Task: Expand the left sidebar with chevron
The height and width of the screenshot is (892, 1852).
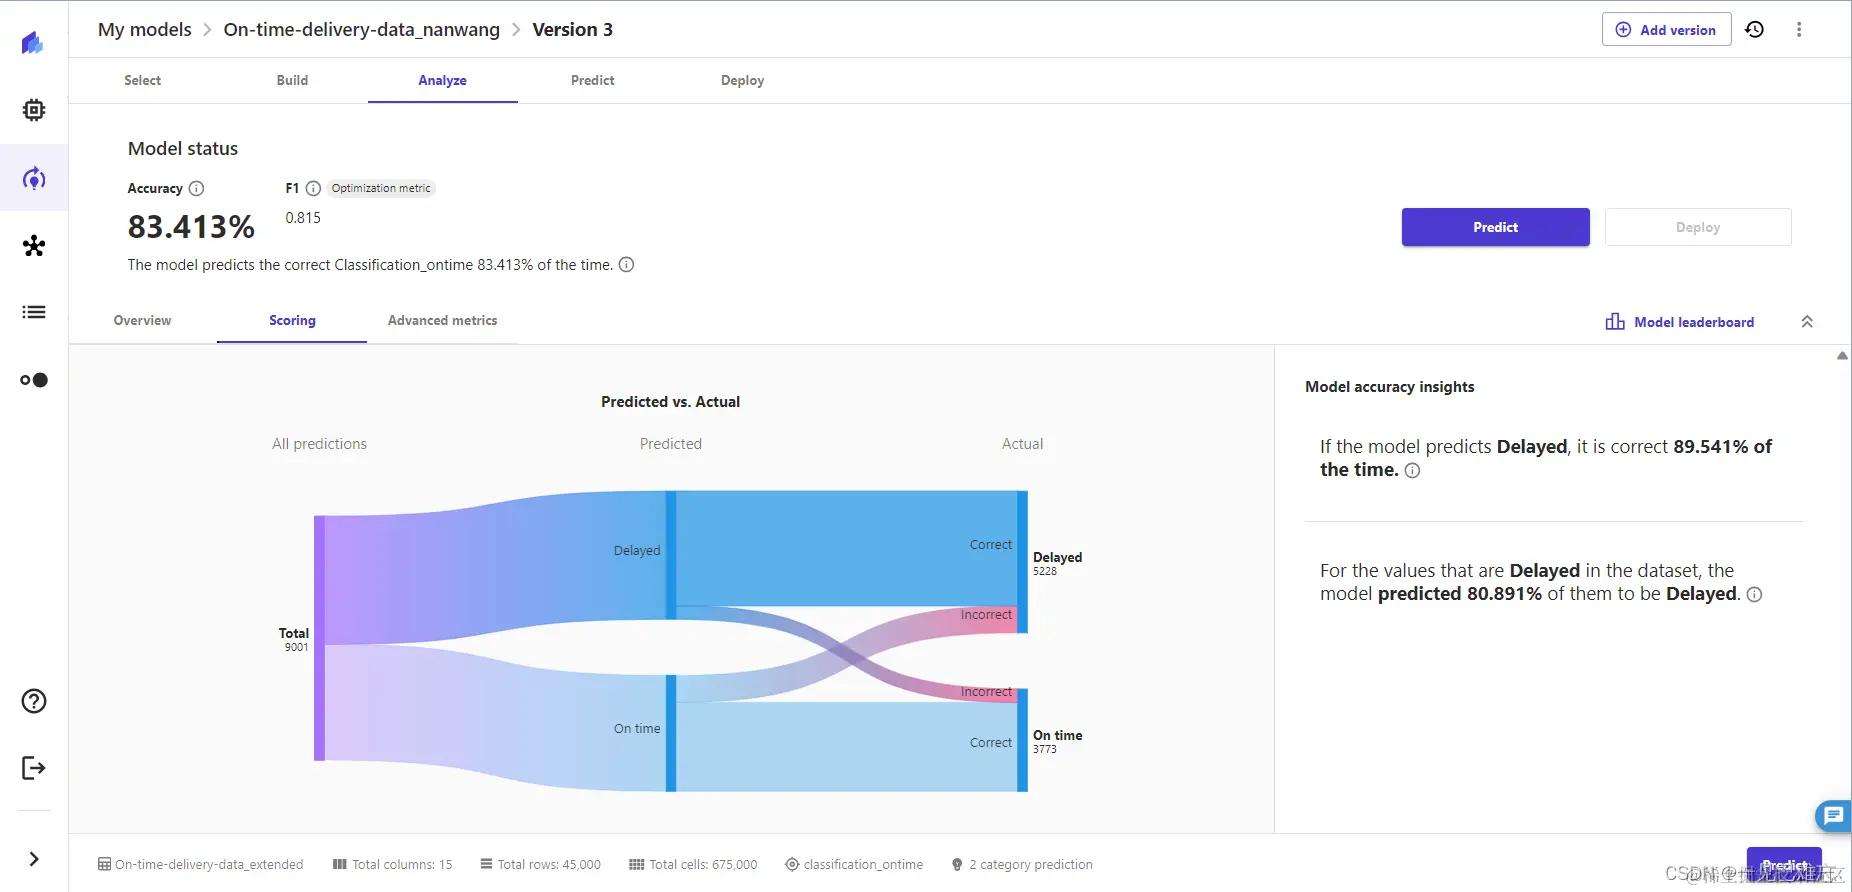Action: point(34,859)
